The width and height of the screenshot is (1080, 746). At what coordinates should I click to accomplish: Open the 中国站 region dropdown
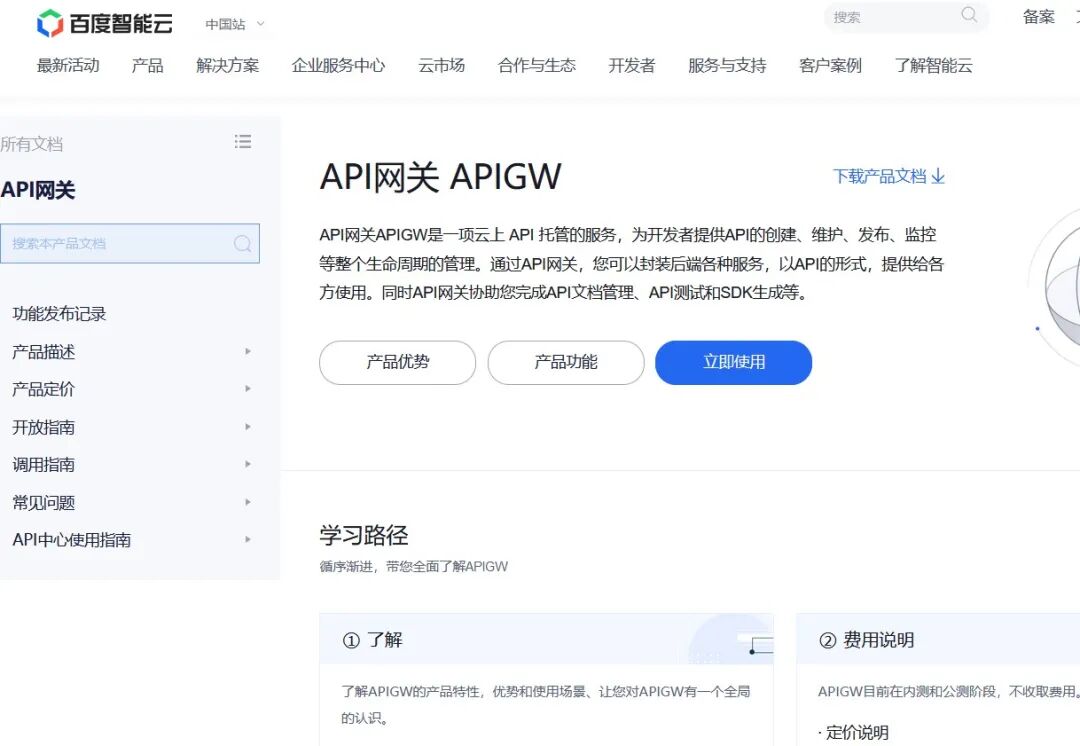point(232,23)
